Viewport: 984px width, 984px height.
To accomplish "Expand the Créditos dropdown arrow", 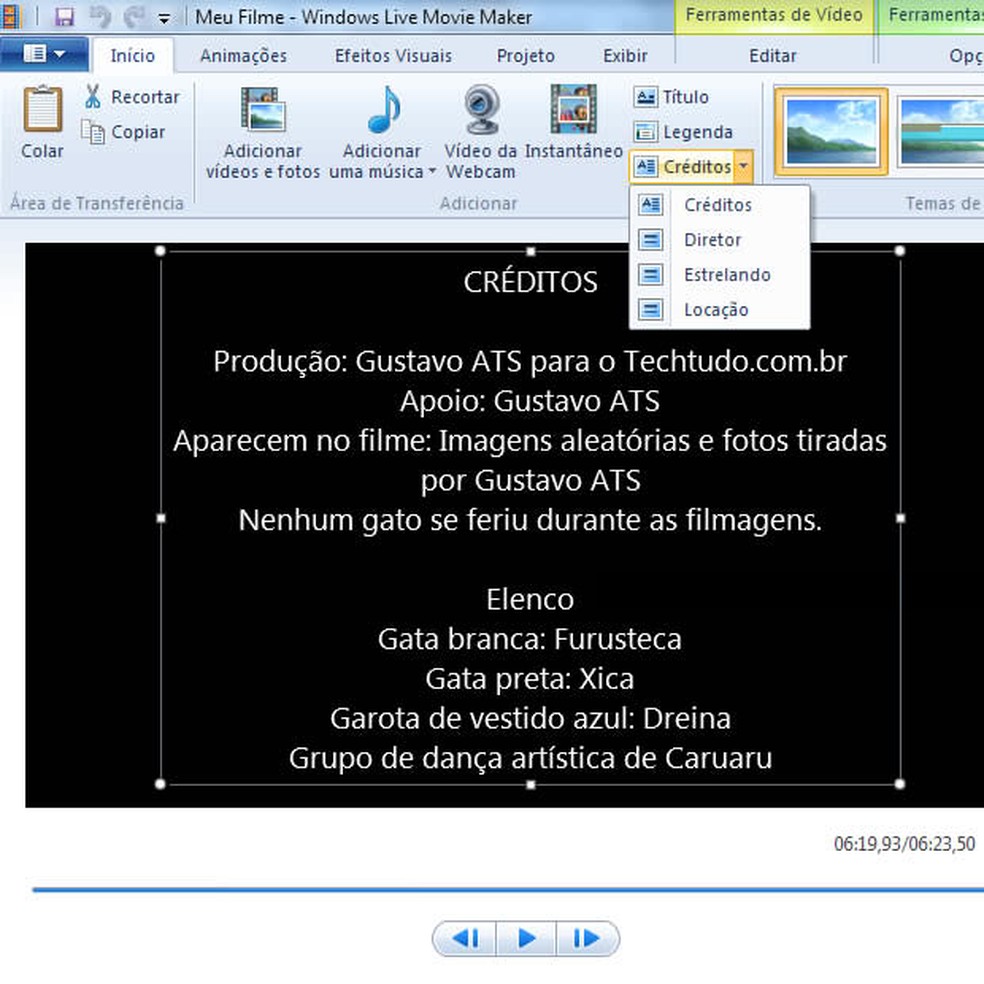I will point(744,167).
